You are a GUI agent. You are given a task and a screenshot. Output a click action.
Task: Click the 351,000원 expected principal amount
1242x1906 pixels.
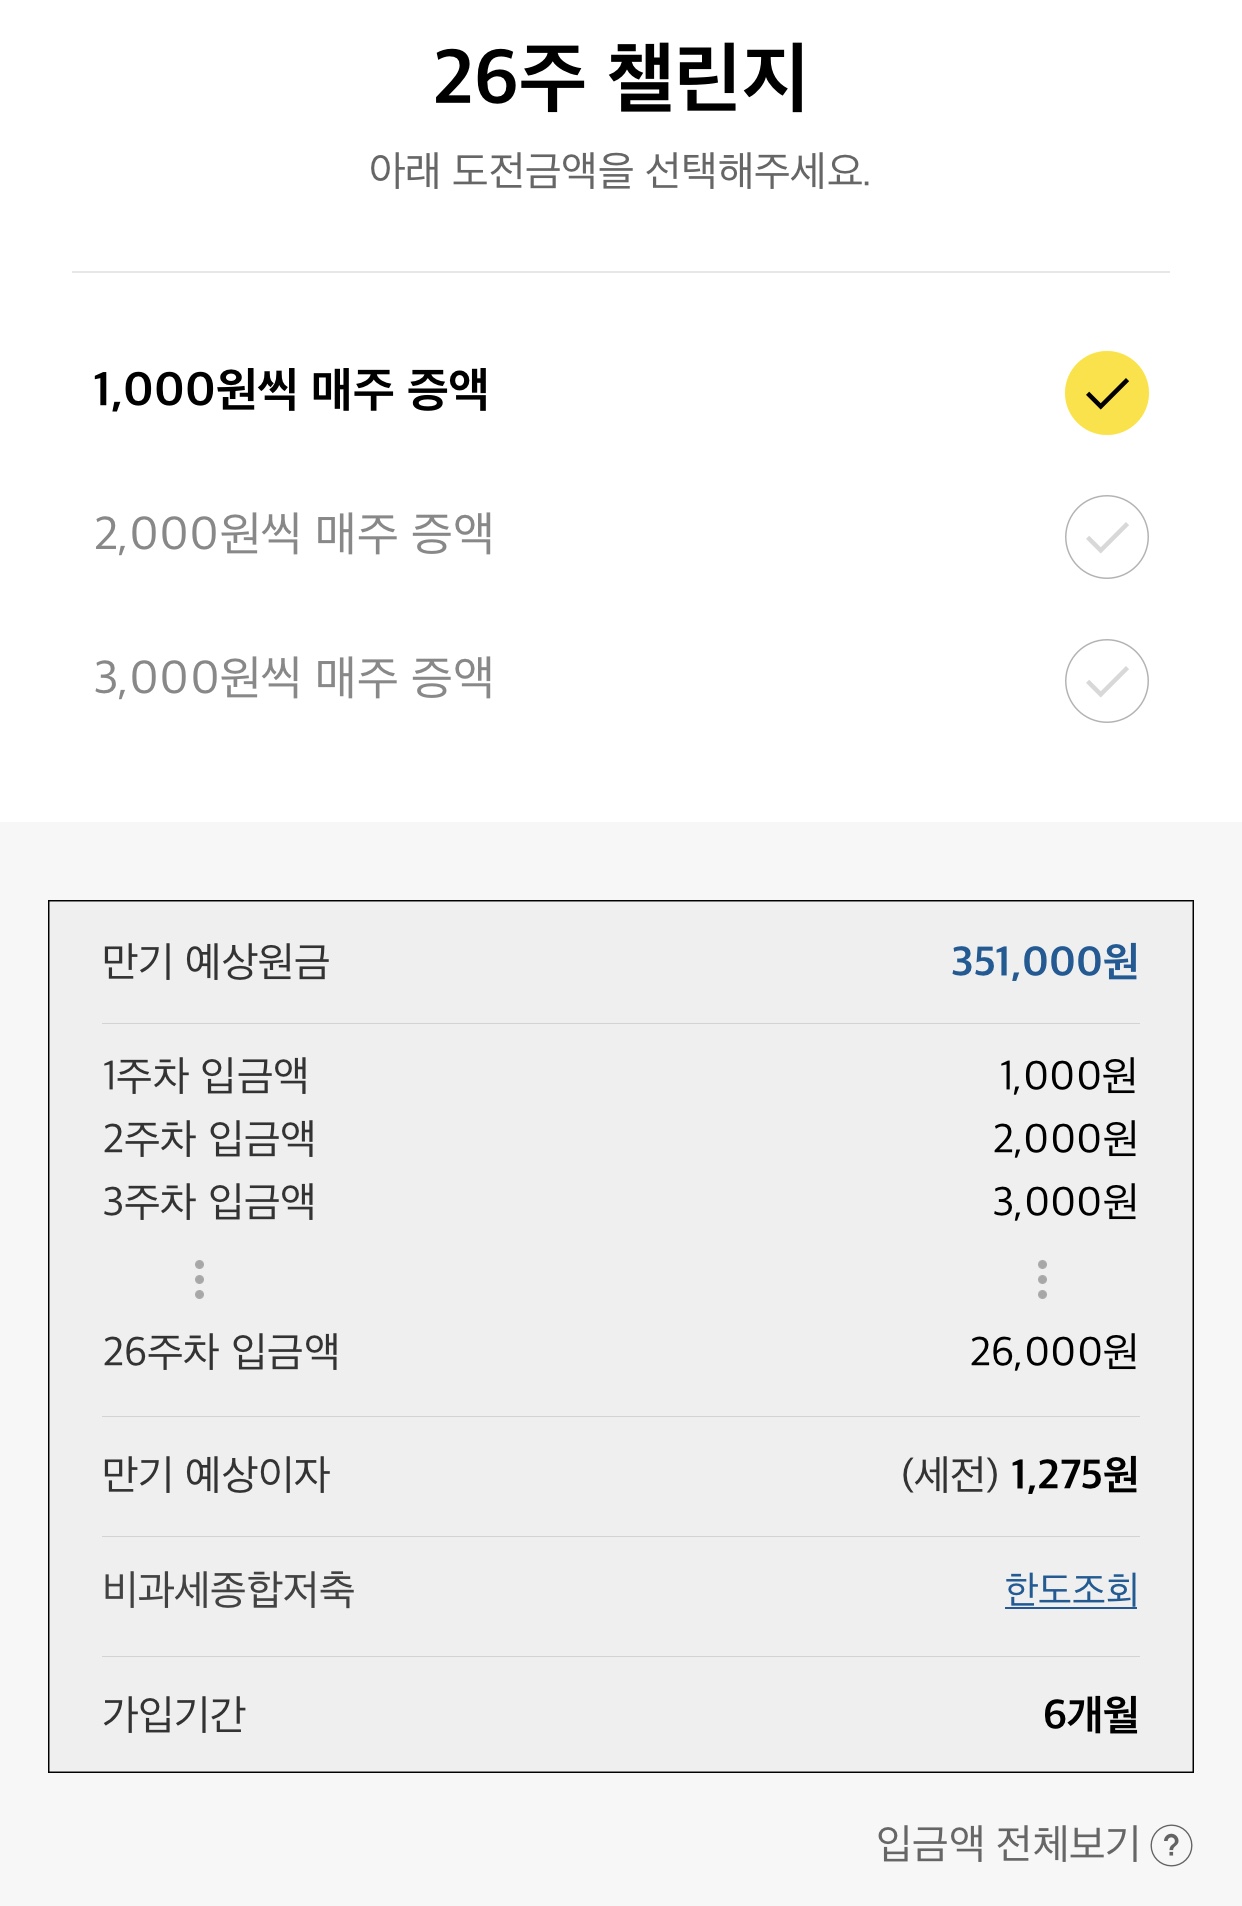[1044, 962]
